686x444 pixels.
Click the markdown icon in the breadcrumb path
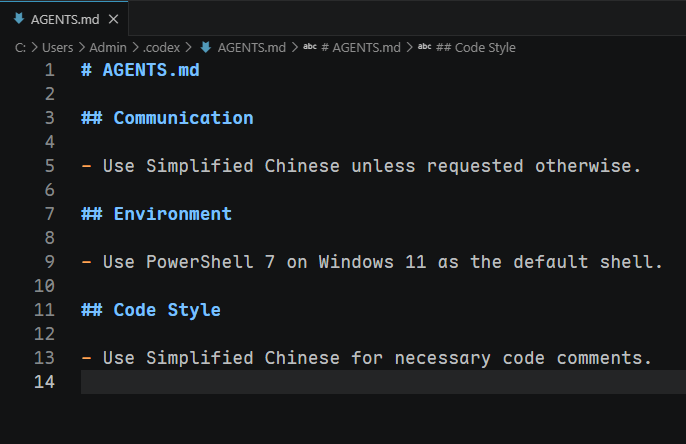[x=206, y=47]
